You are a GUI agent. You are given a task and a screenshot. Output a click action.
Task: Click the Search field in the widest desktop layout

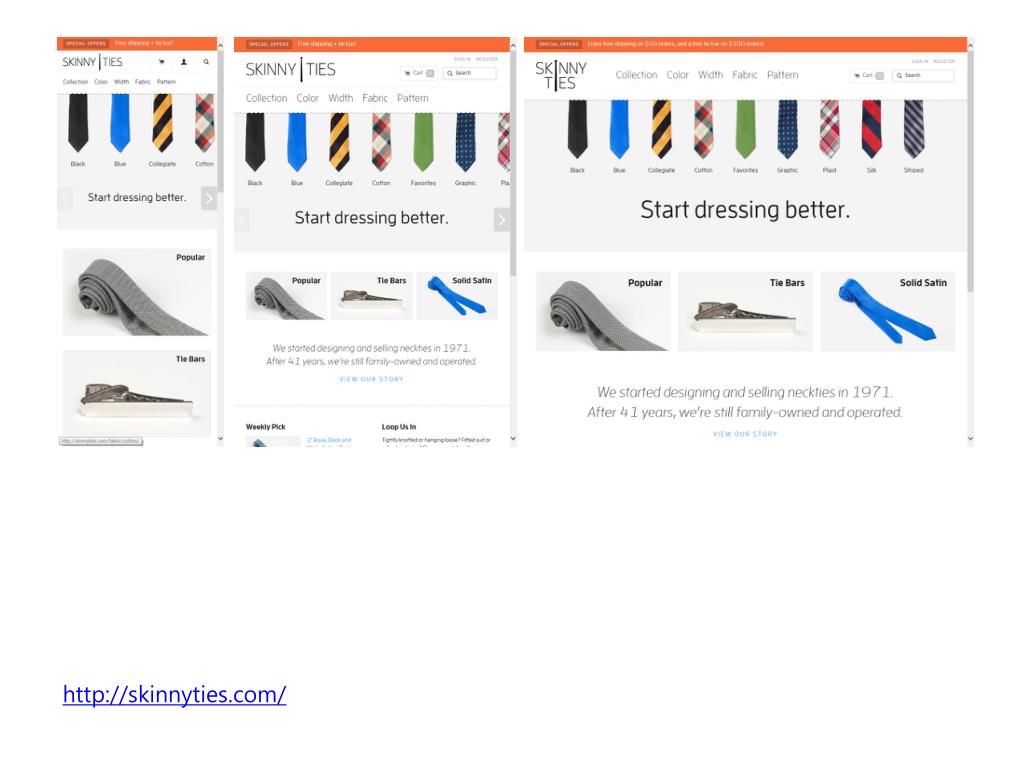(x=923, y=76)
